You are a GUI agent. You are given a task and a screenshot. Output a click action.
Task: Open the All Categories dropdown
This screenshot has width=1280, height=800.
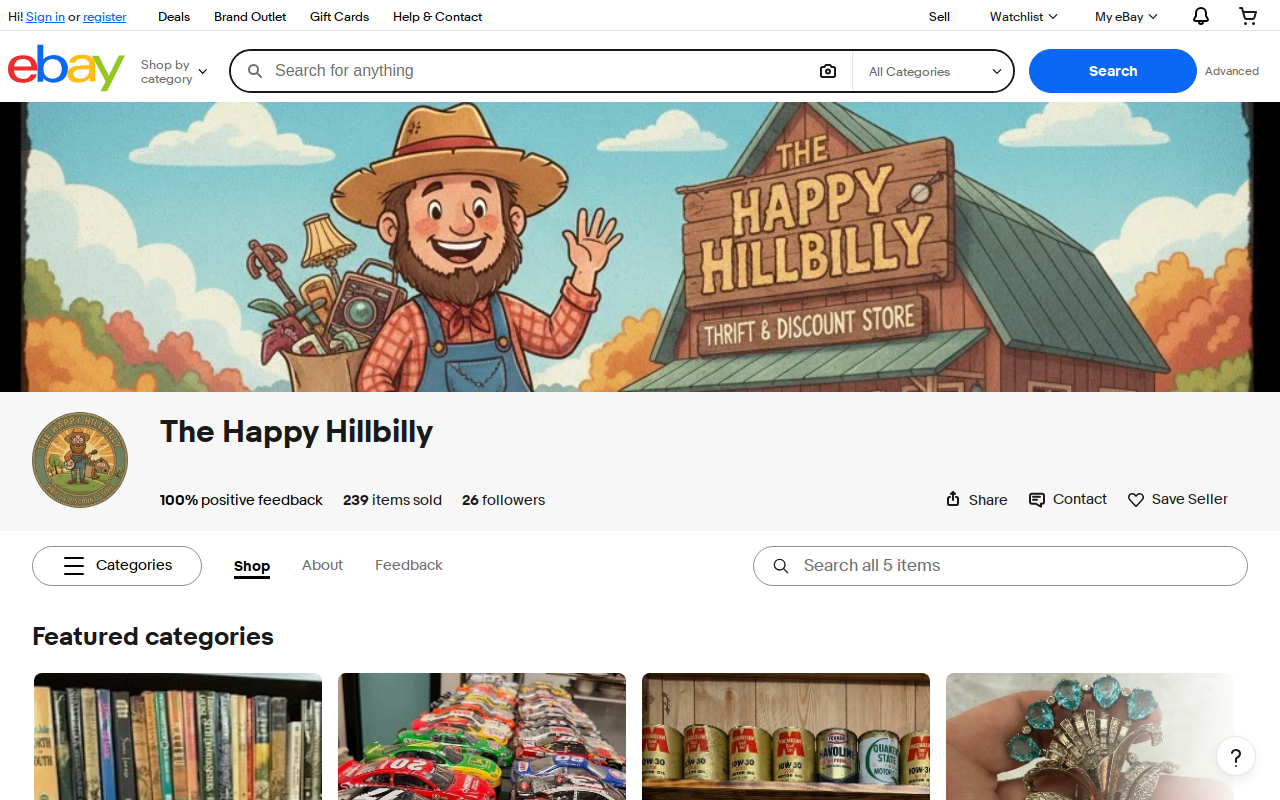pos(934,71)
